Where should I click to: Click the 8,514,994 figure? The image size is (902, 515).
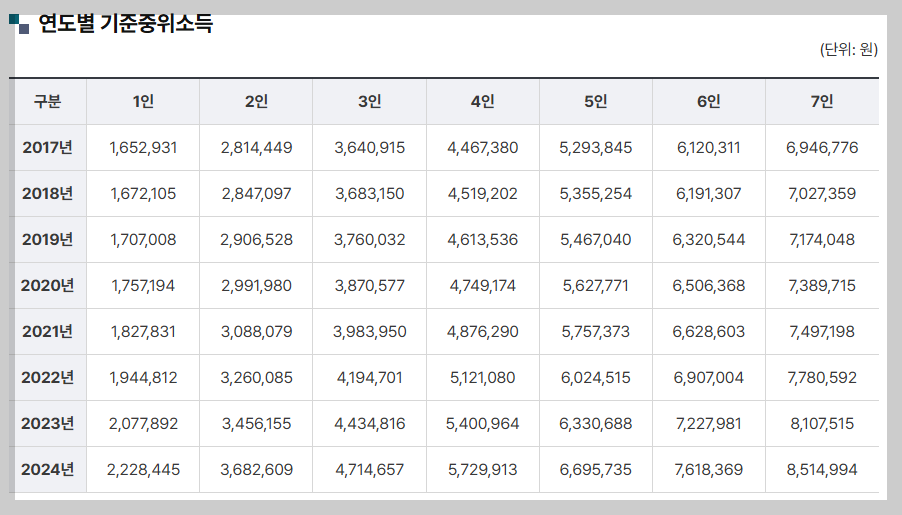[822, 470]
